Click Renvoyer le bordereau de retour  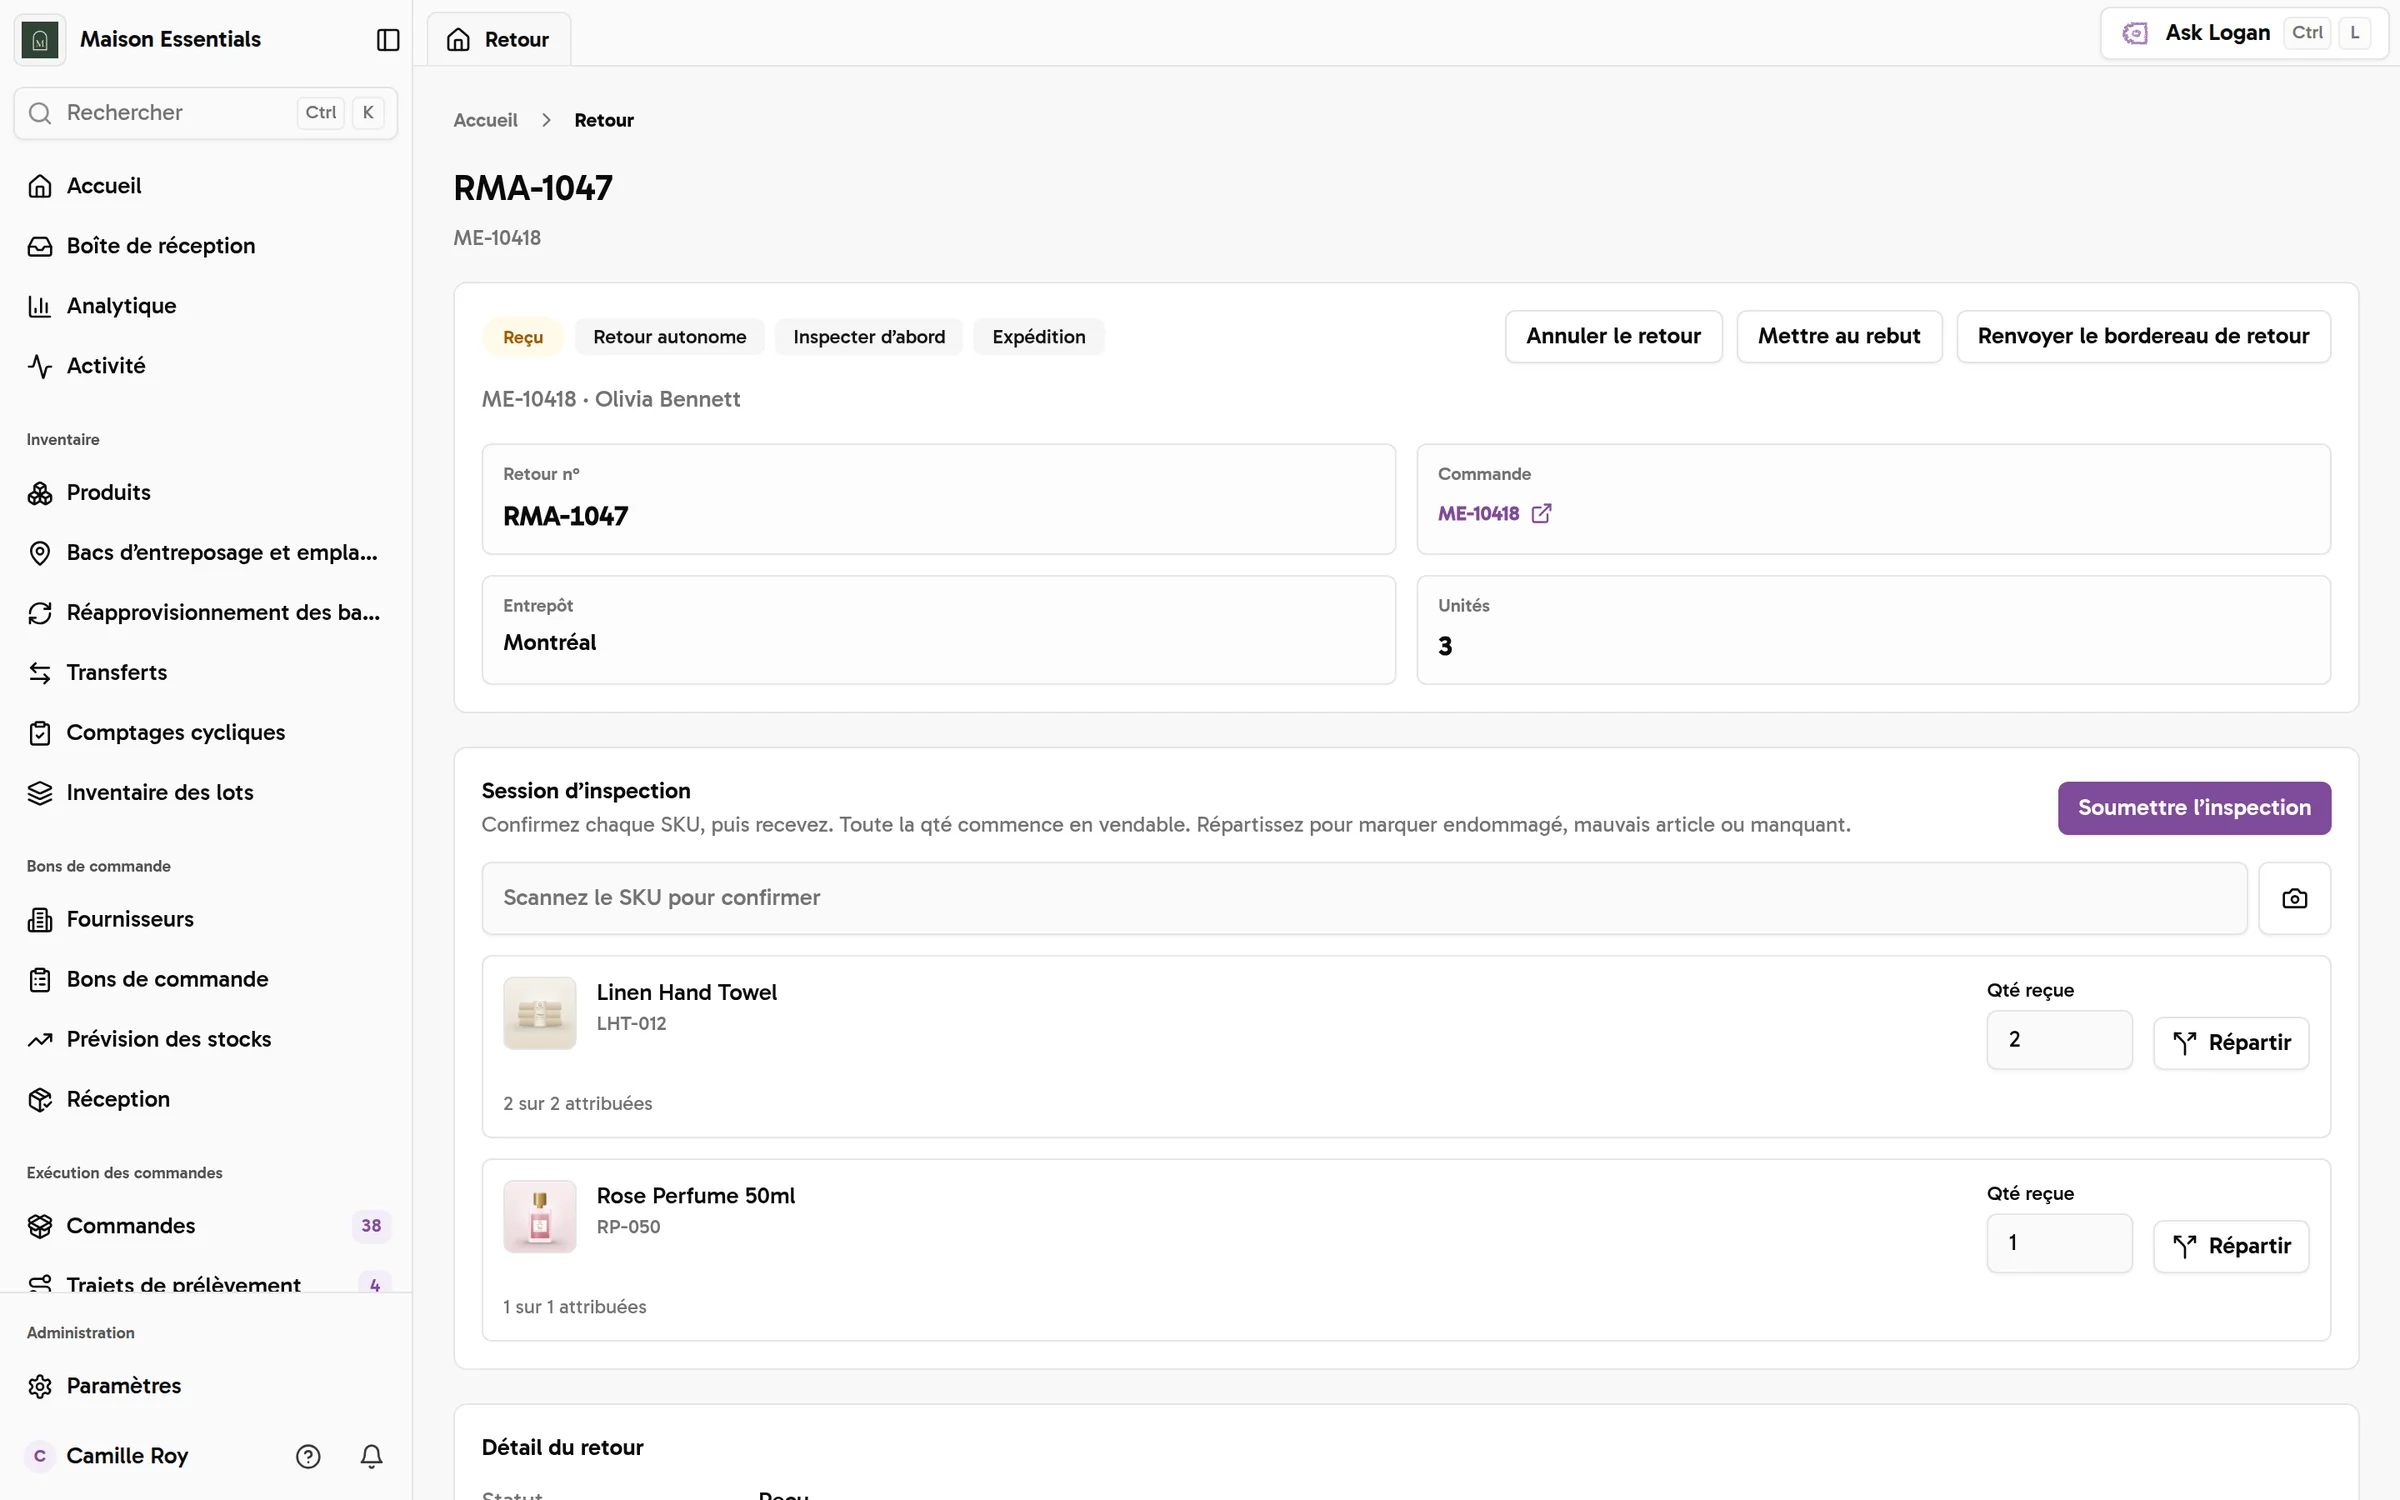[2143, 336]
